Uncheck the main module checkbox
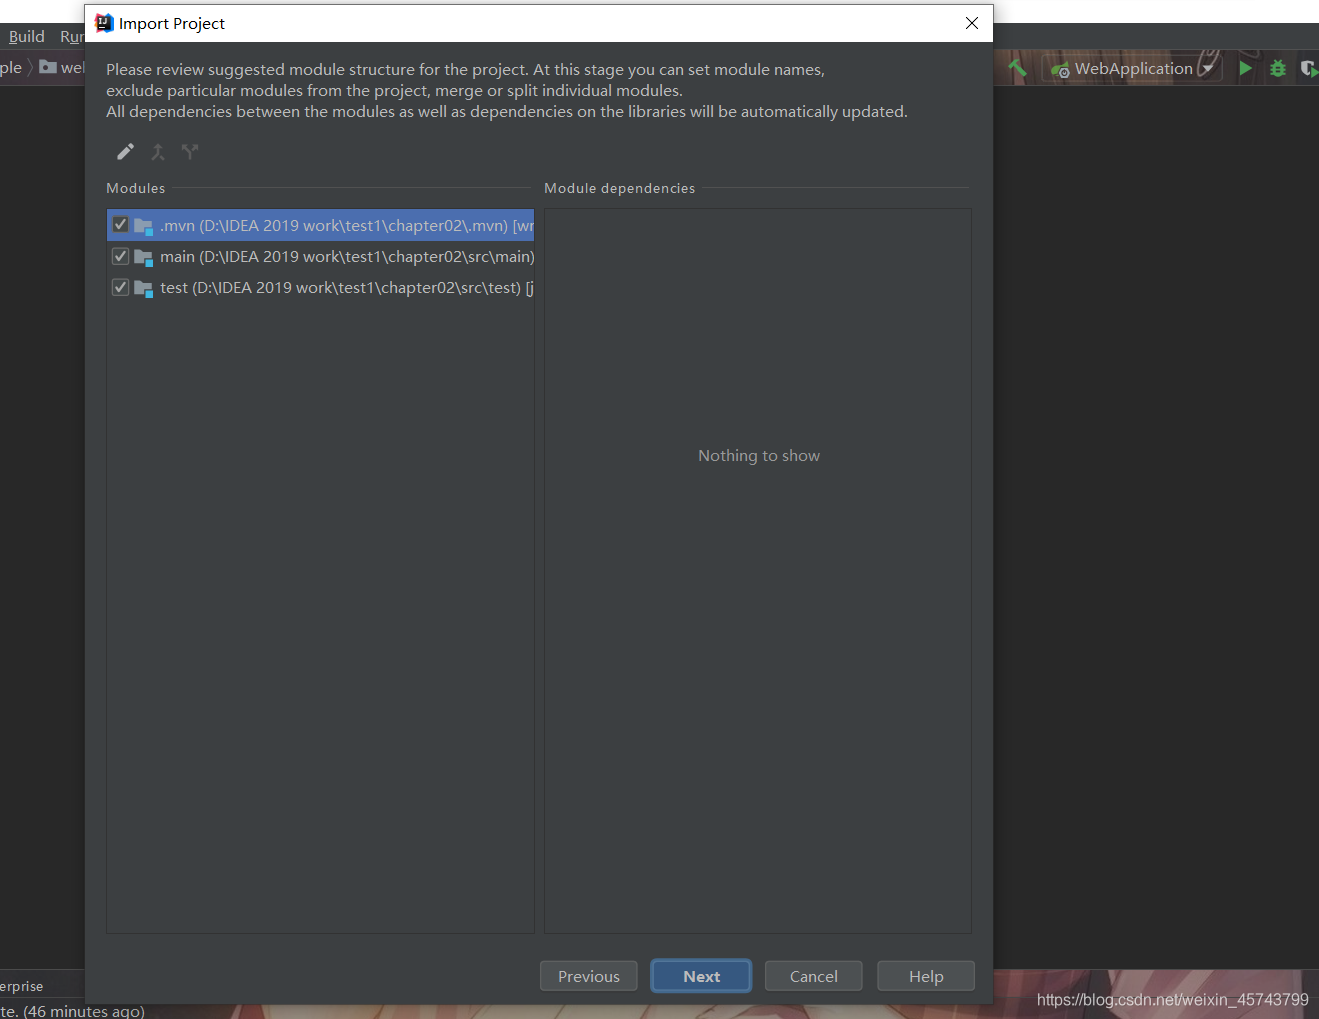The width and height of the screenshot is (1319, 1019). click(120, 256)
